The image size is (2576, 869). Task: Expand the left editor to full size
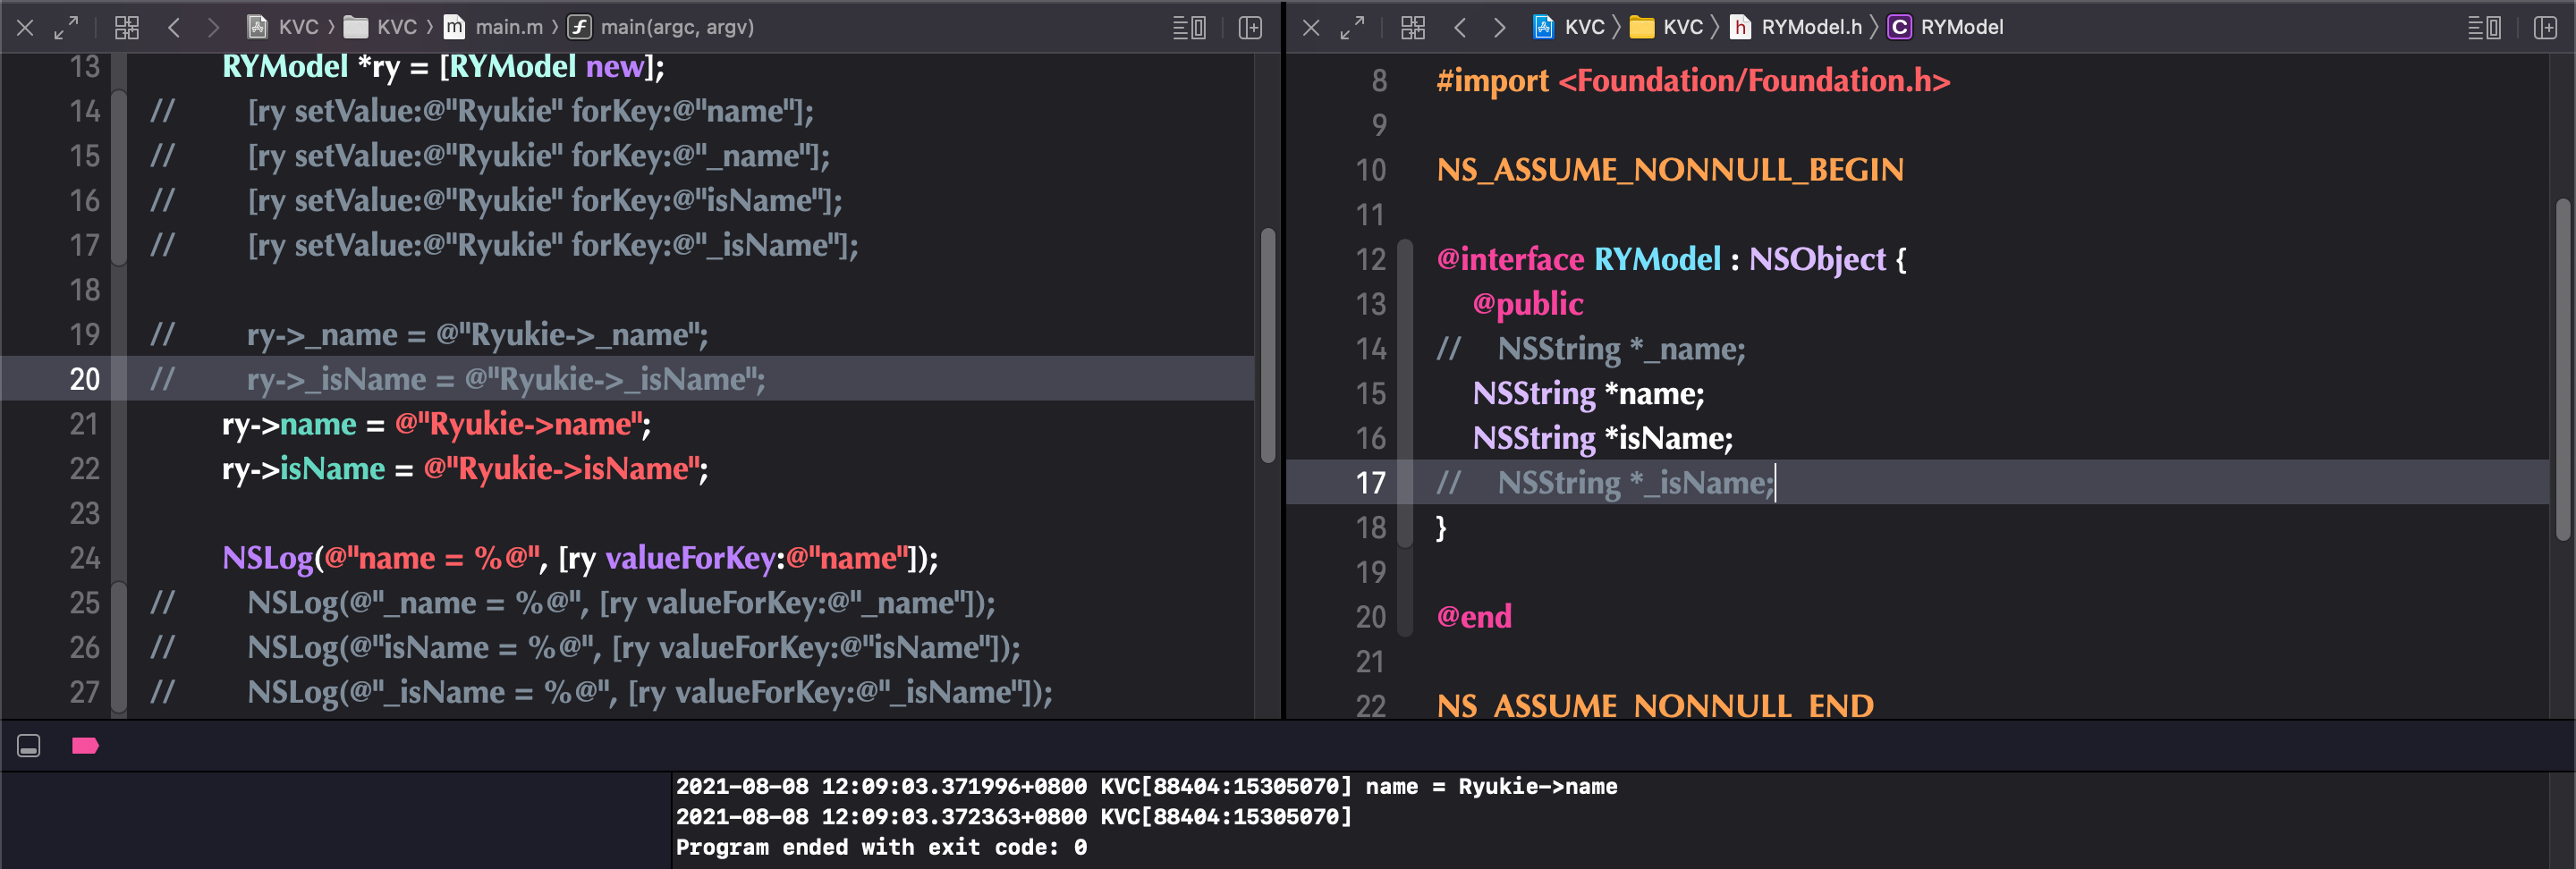(x=66, y=28)
